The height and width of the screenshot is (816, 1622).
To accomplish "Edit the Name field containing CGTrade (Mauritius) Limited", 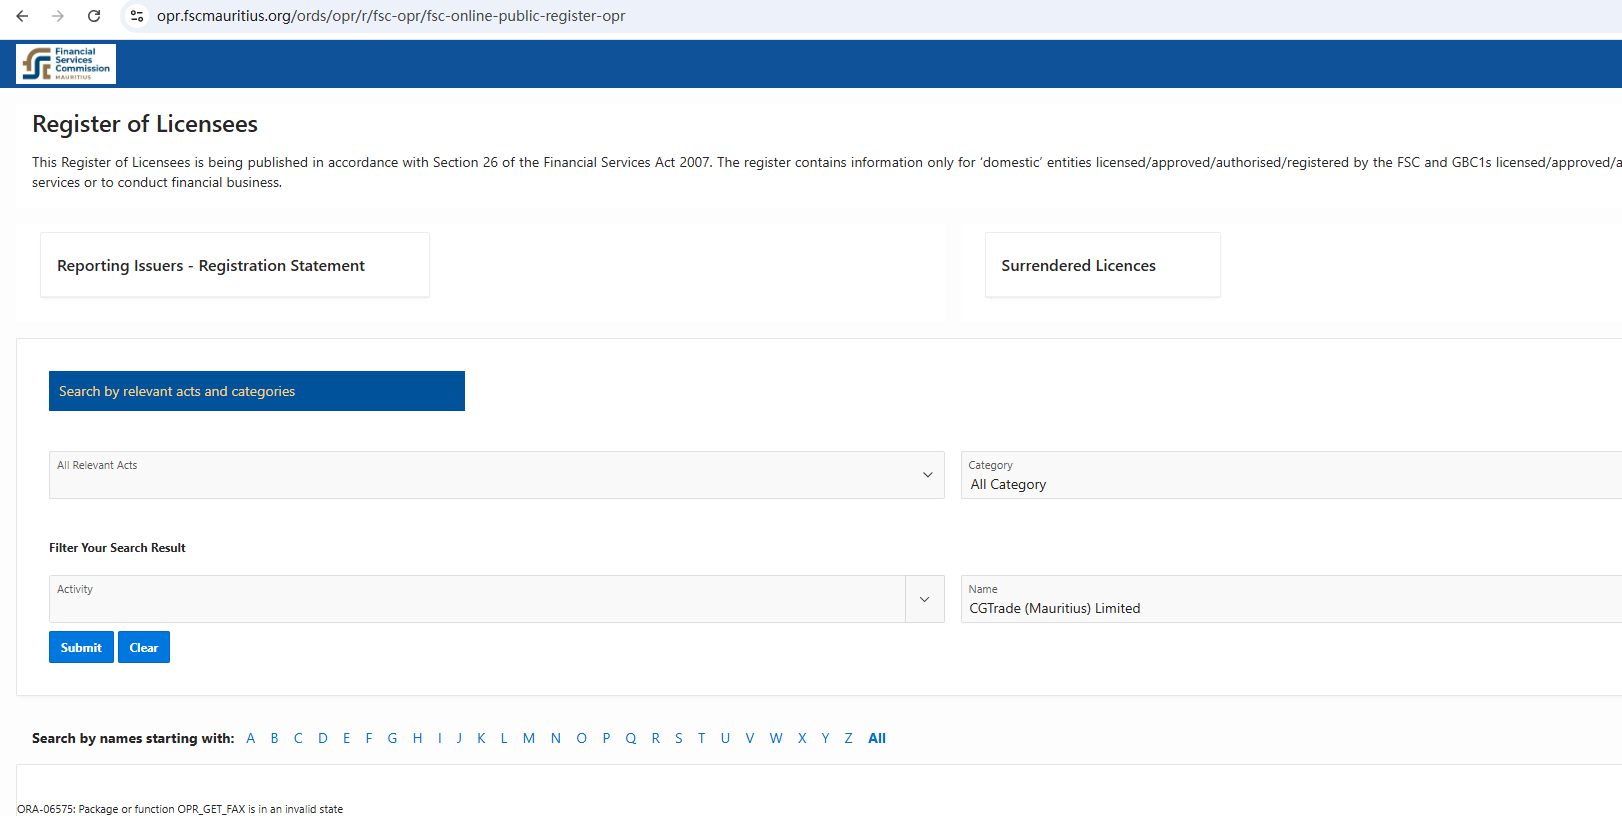I will click(x=1291, y=599).
